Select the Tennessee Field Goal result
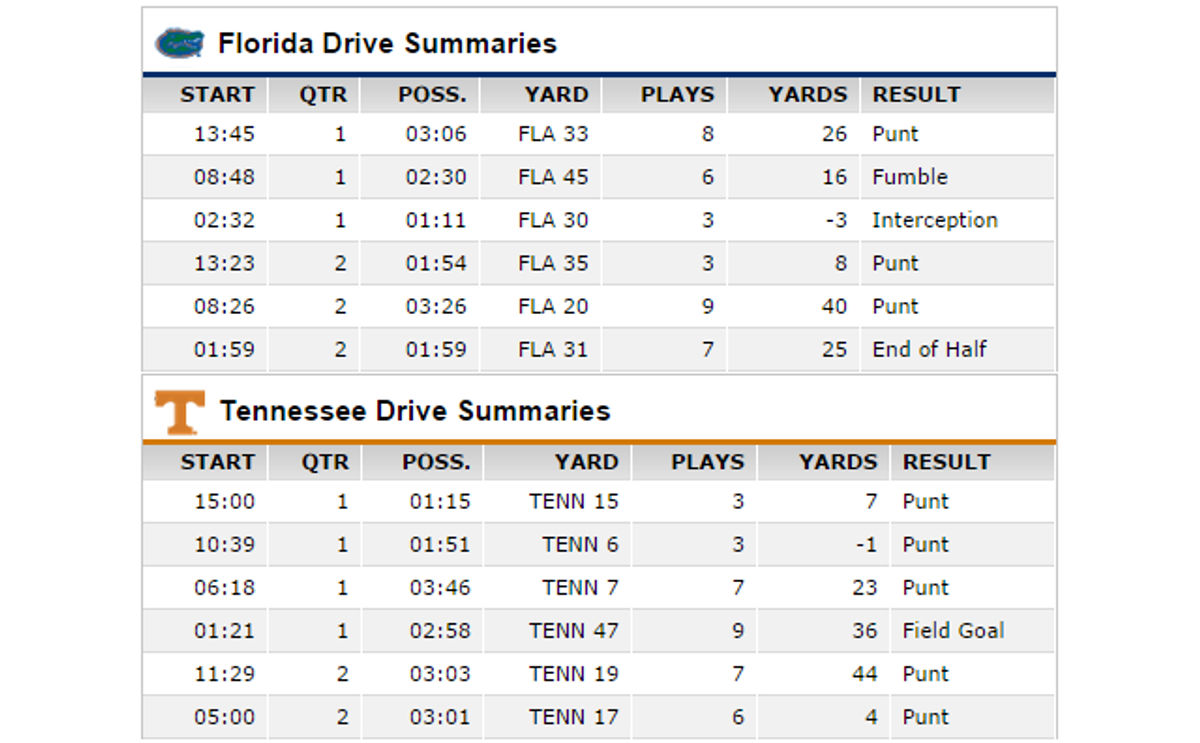The width and height of the screenshot is (1200, 743). tap(953, 631)
